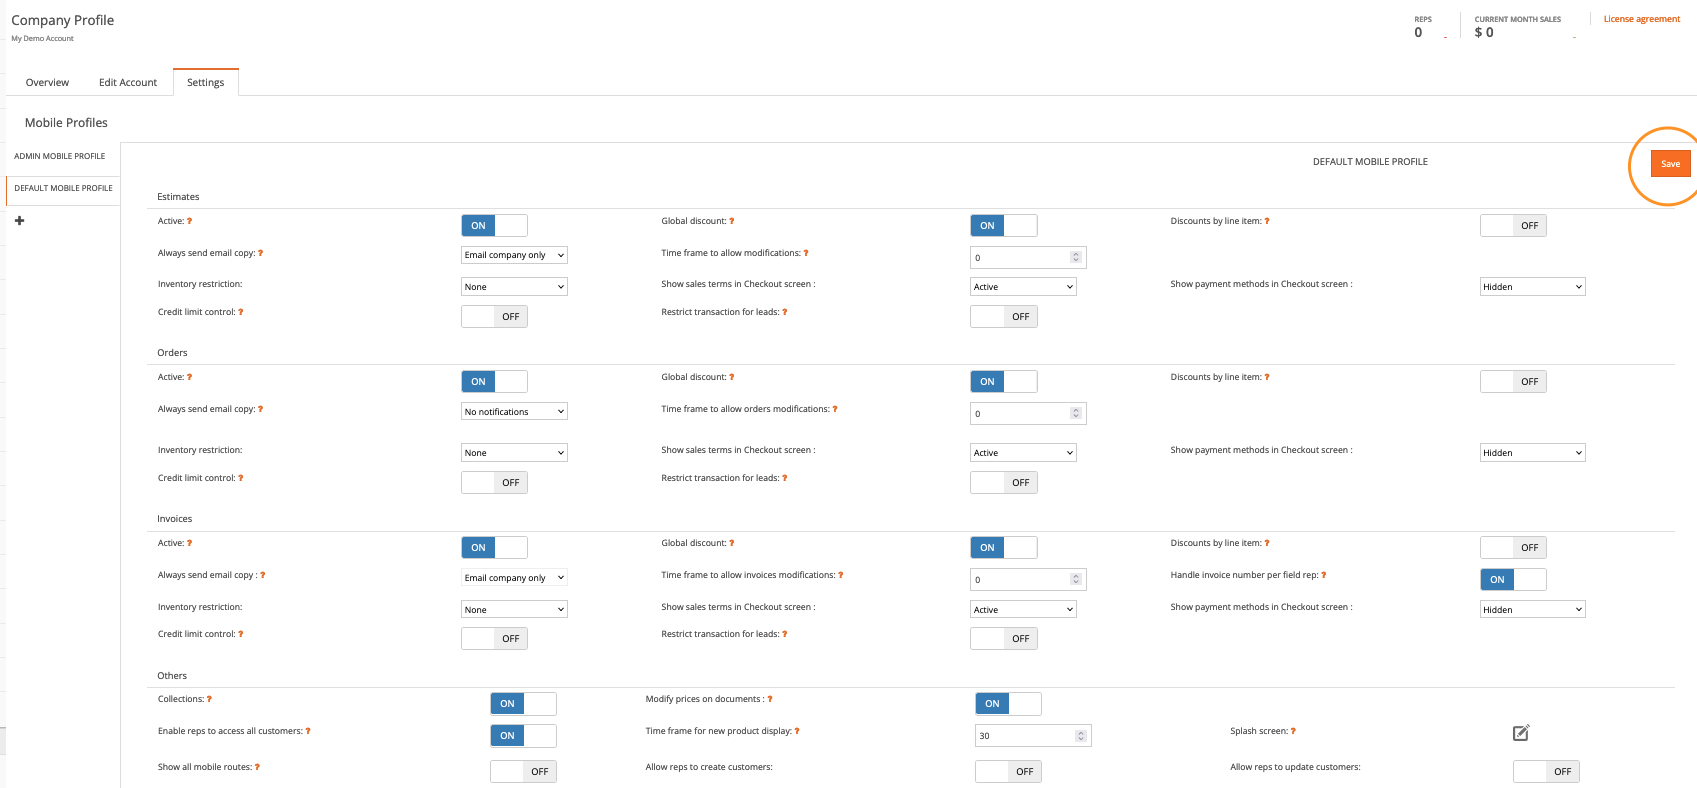This screenshot has height=788, width=1697.
Task: Turn off Handle invoice number per field rep
Action: coord(1512,580)
